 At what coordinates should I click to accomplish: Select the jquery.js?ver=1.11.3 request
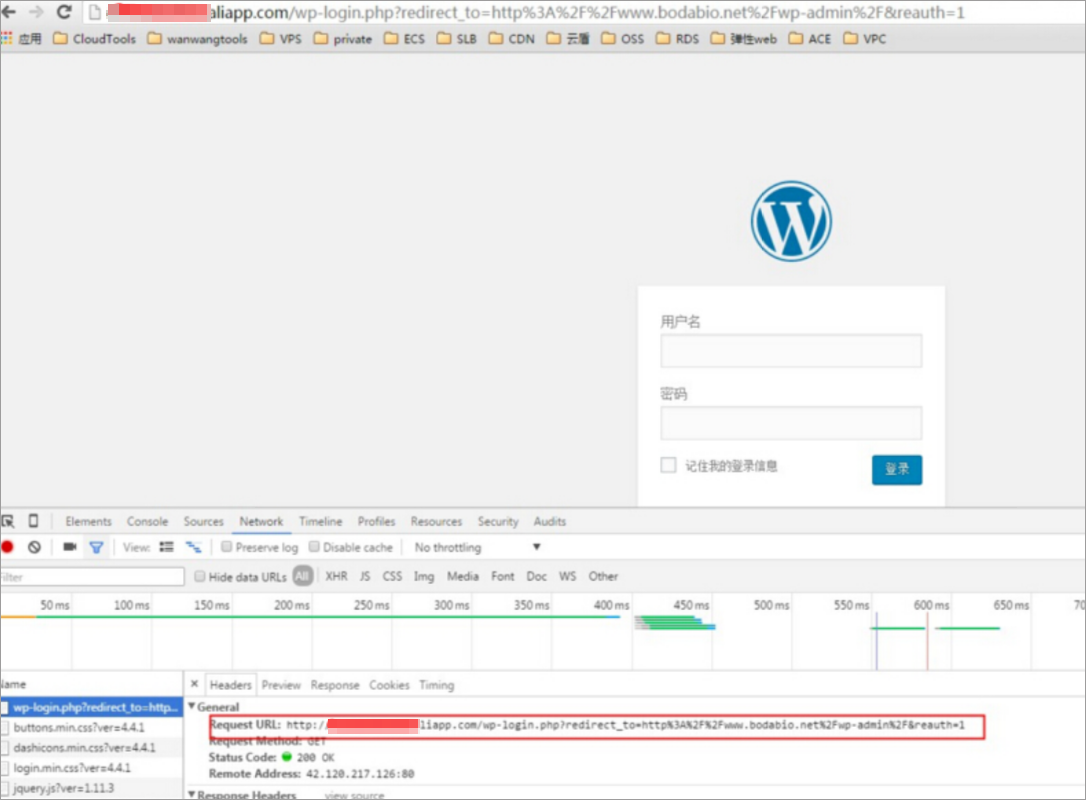click(91, 788)
